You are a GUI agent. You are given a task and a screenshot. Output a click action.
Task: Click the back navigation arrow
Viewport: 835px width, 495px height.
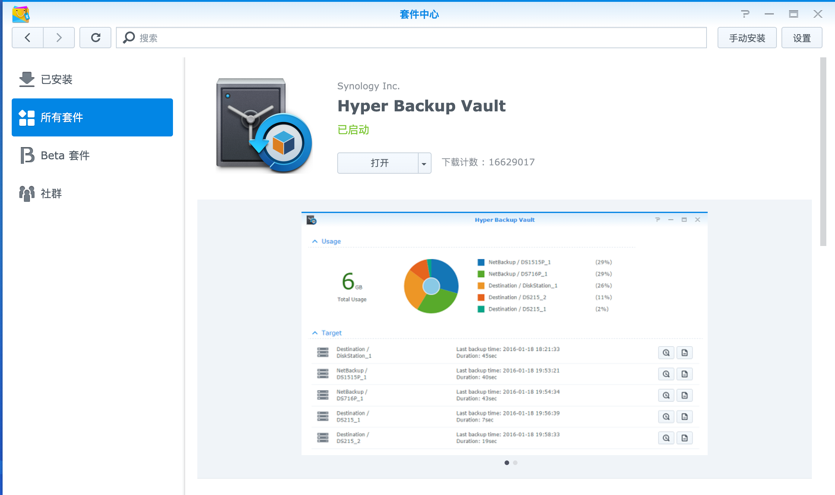tap(28, 38)
